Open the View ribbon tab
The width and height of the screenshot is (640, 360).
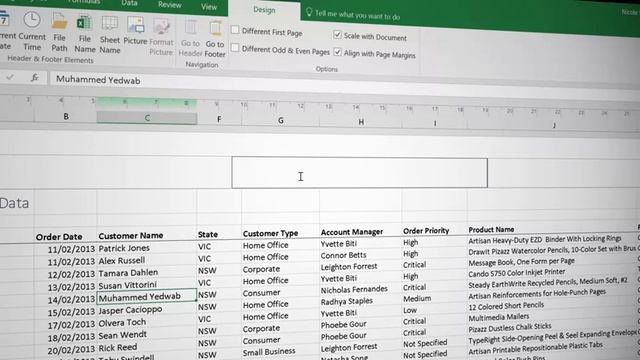pos(209,7)
